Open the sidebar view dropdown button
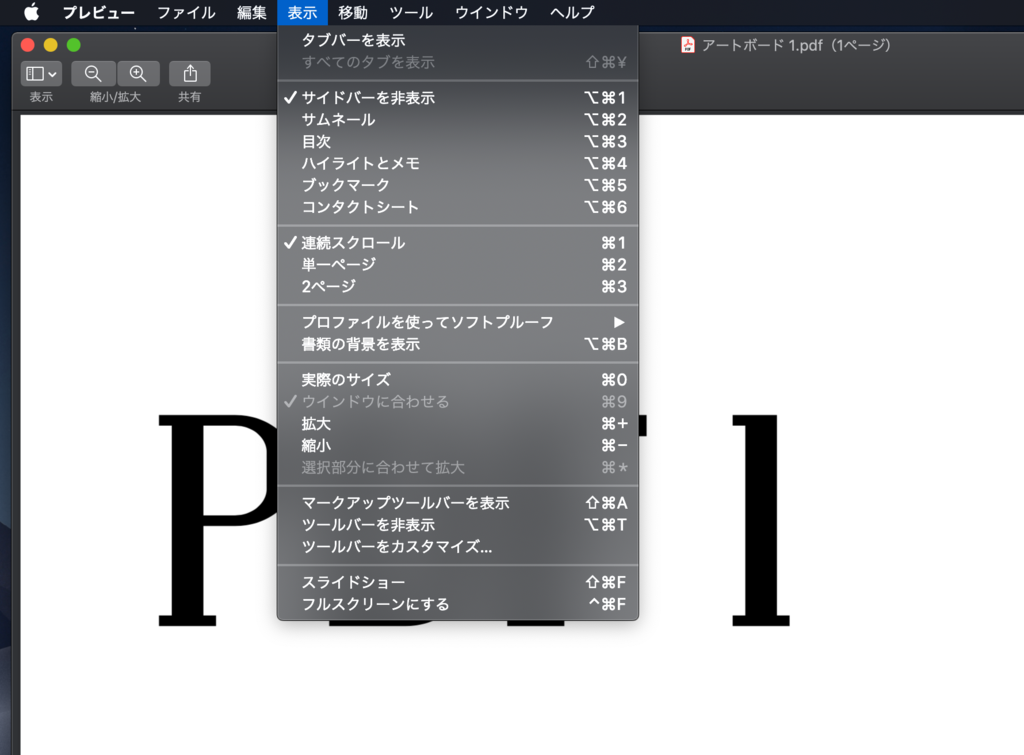The image size is (1024, 755). [x=41, y=74]
